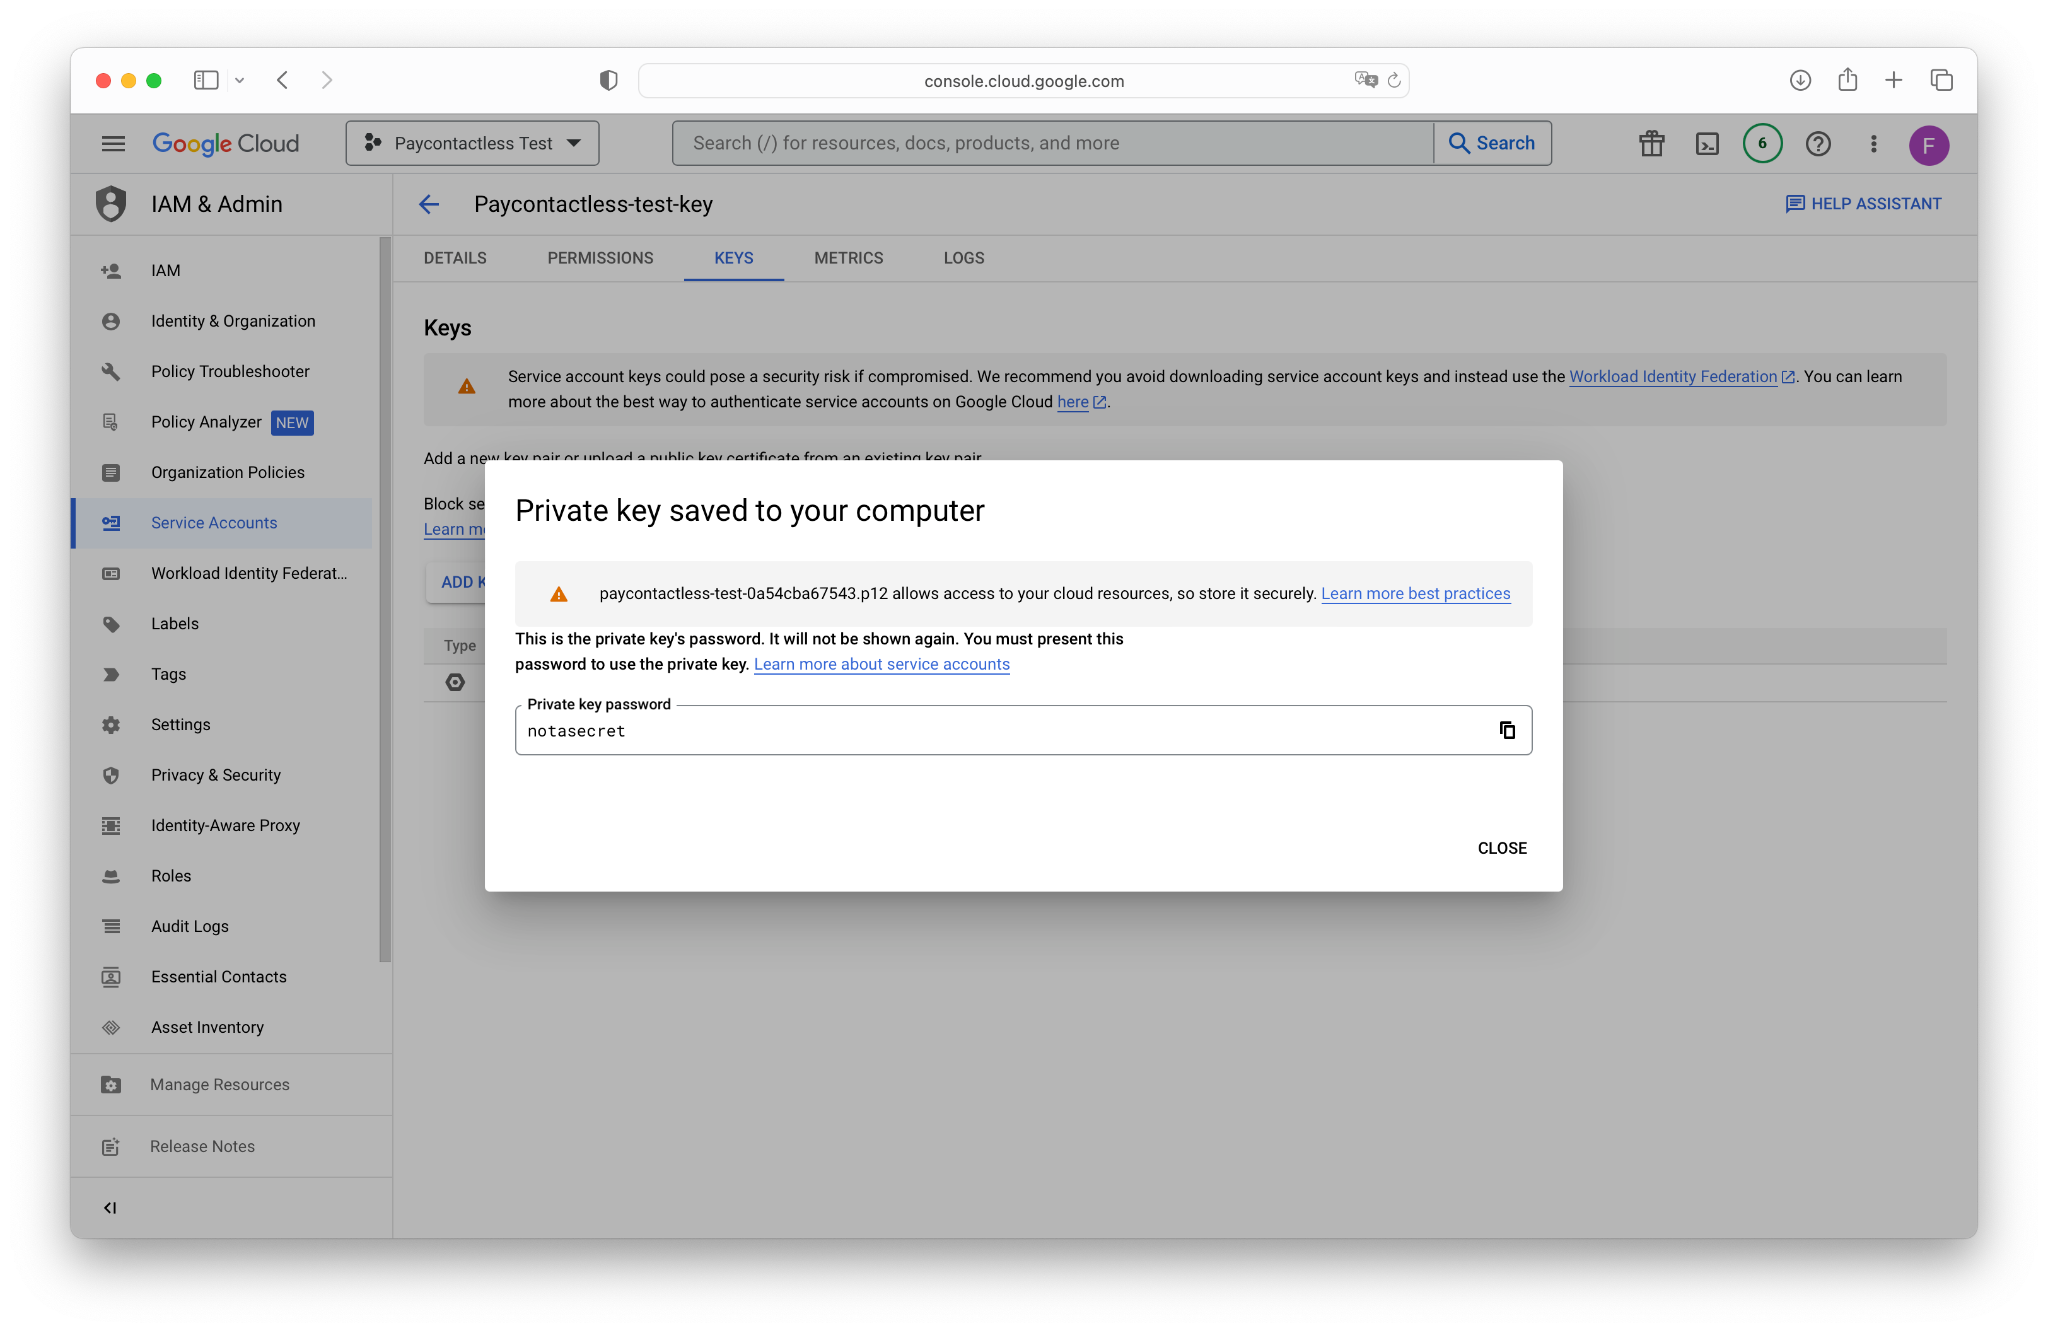
Task: Close the private key dialog
Action: coord(1502,848)
